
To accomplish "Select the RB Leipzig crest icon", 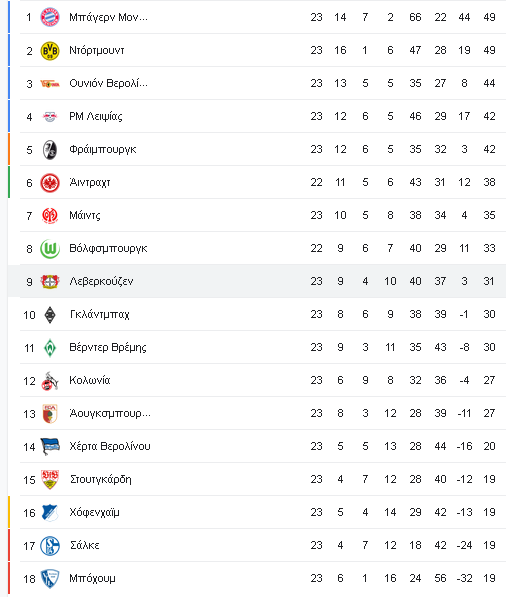I will click(x=50, y=117).
